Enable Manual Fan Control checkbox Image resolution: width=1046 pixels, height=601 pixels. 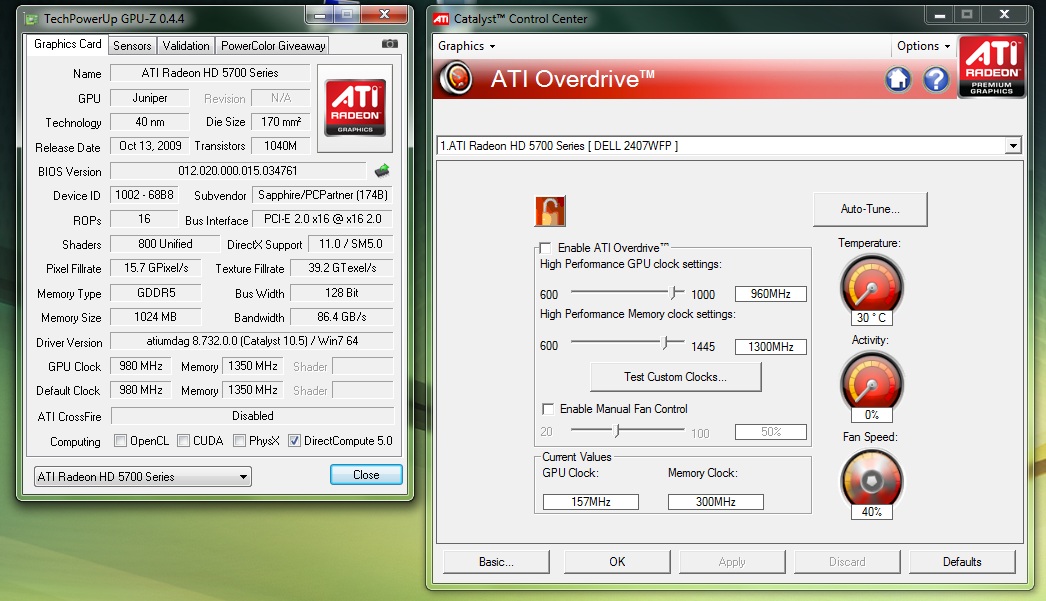click(548, 409)
